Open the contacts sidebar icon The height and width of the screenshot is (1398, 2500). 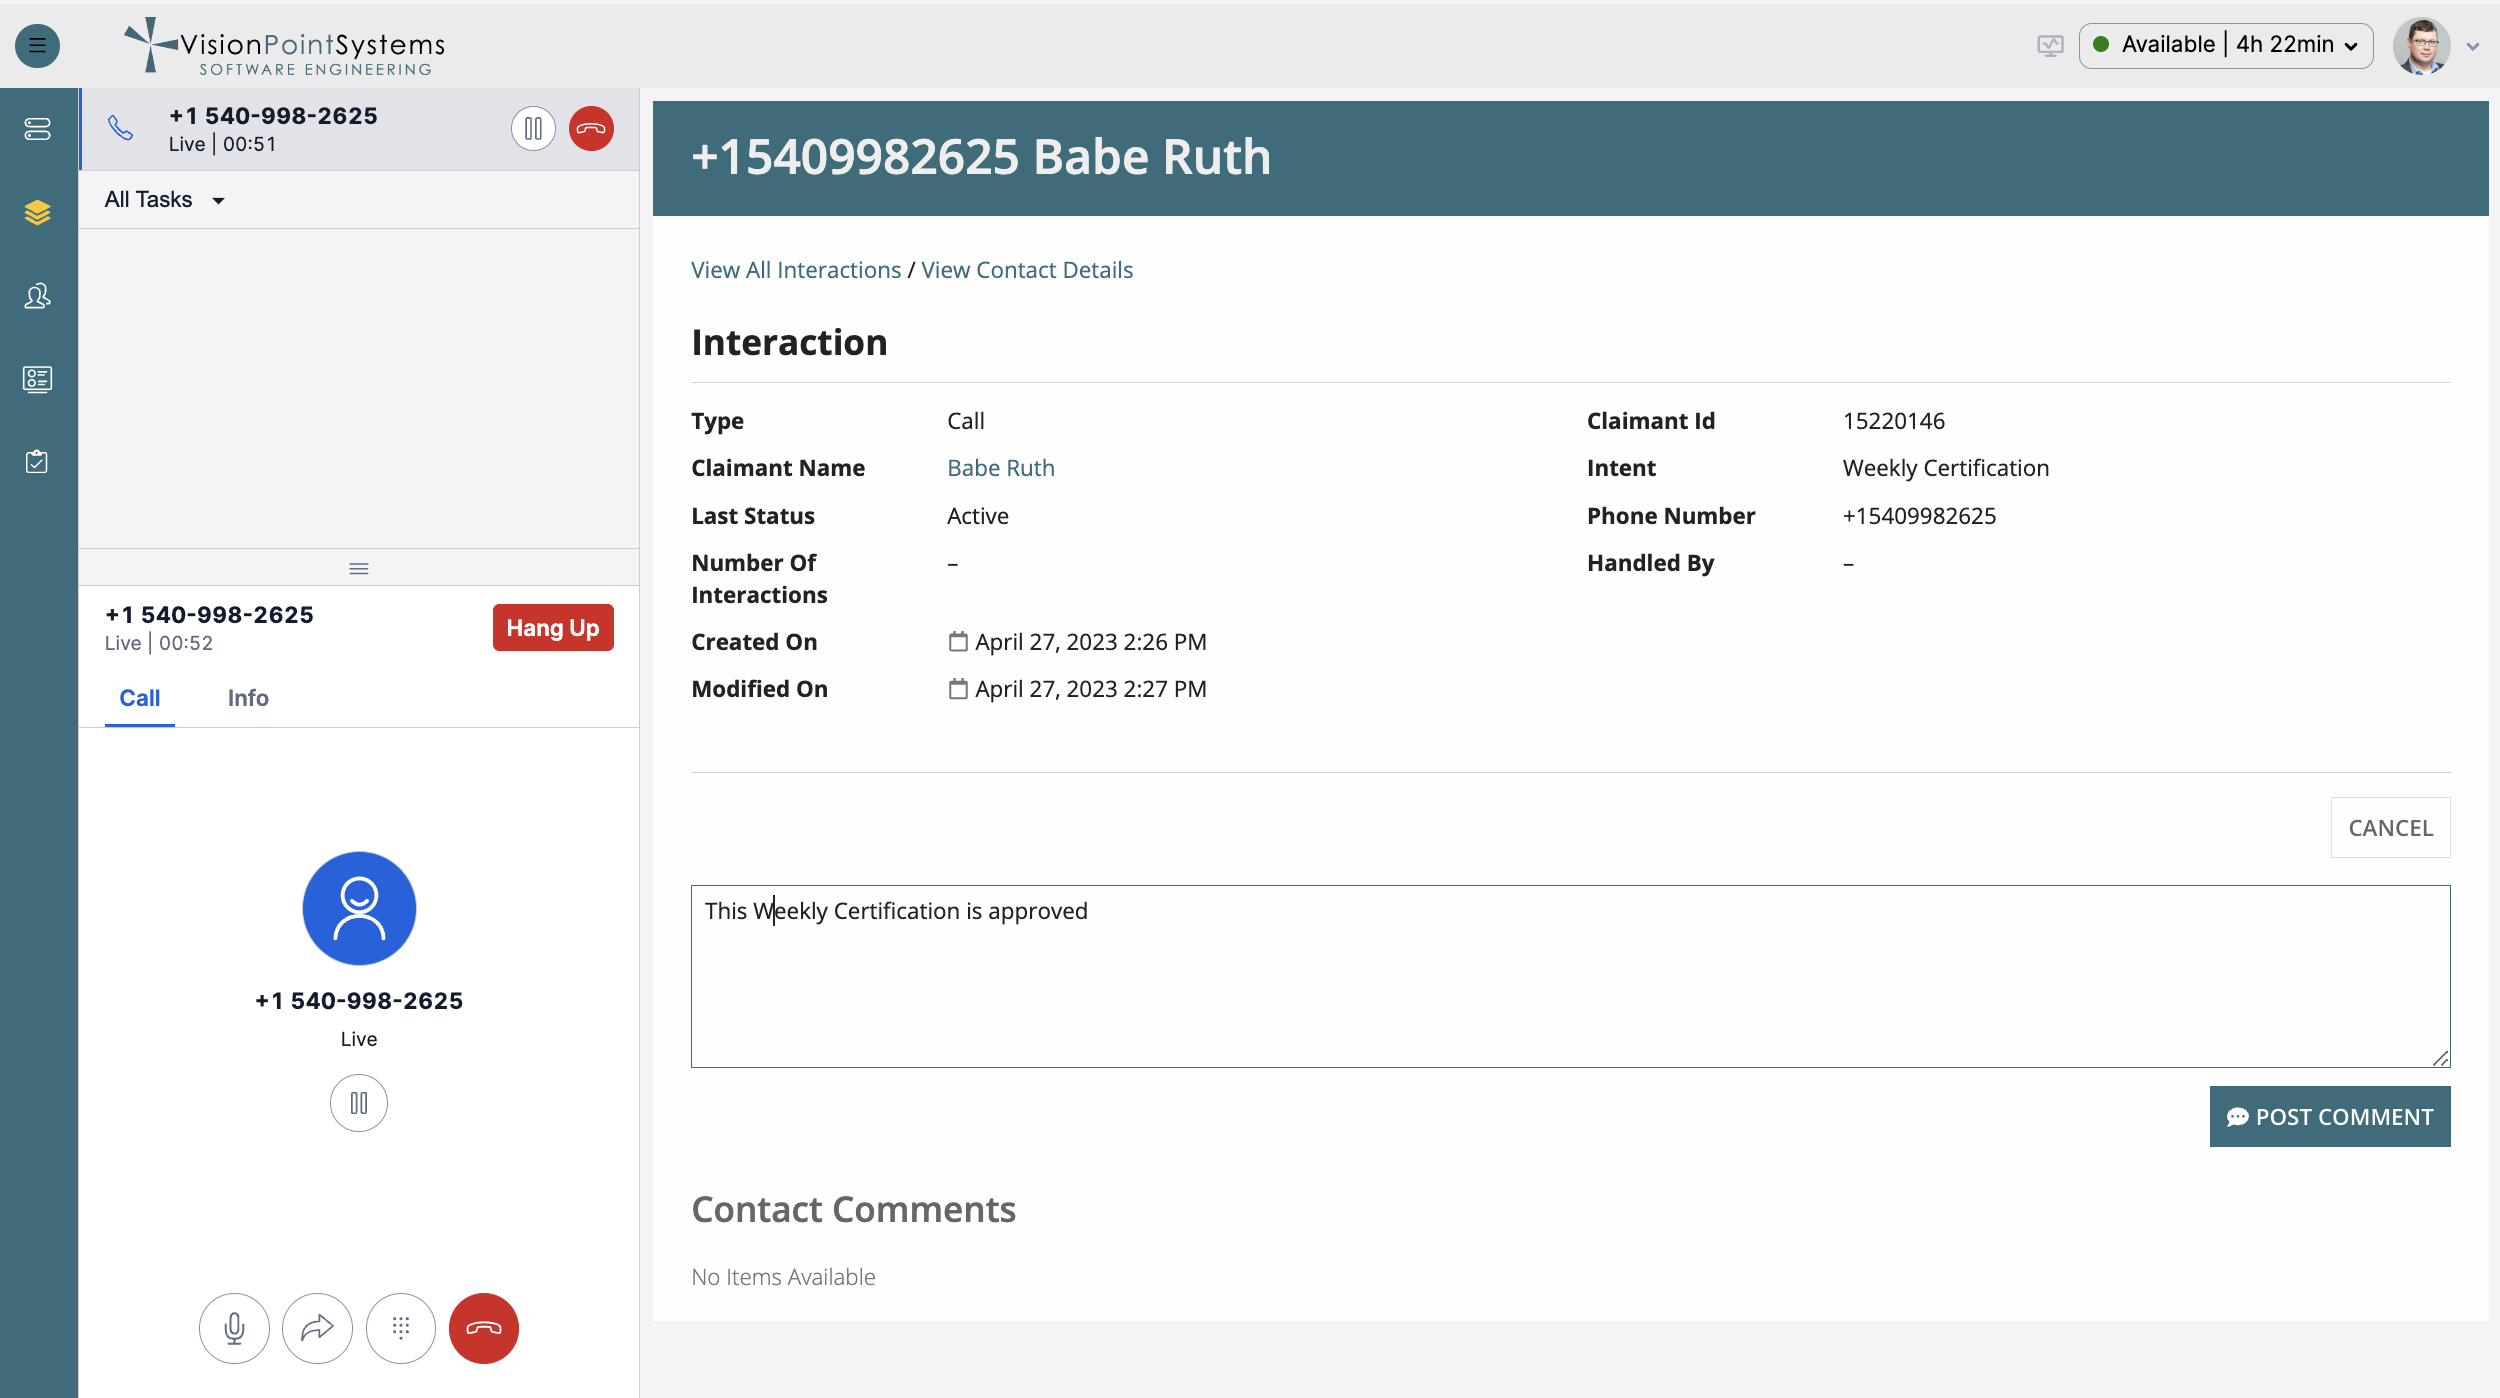coord(37,296)
